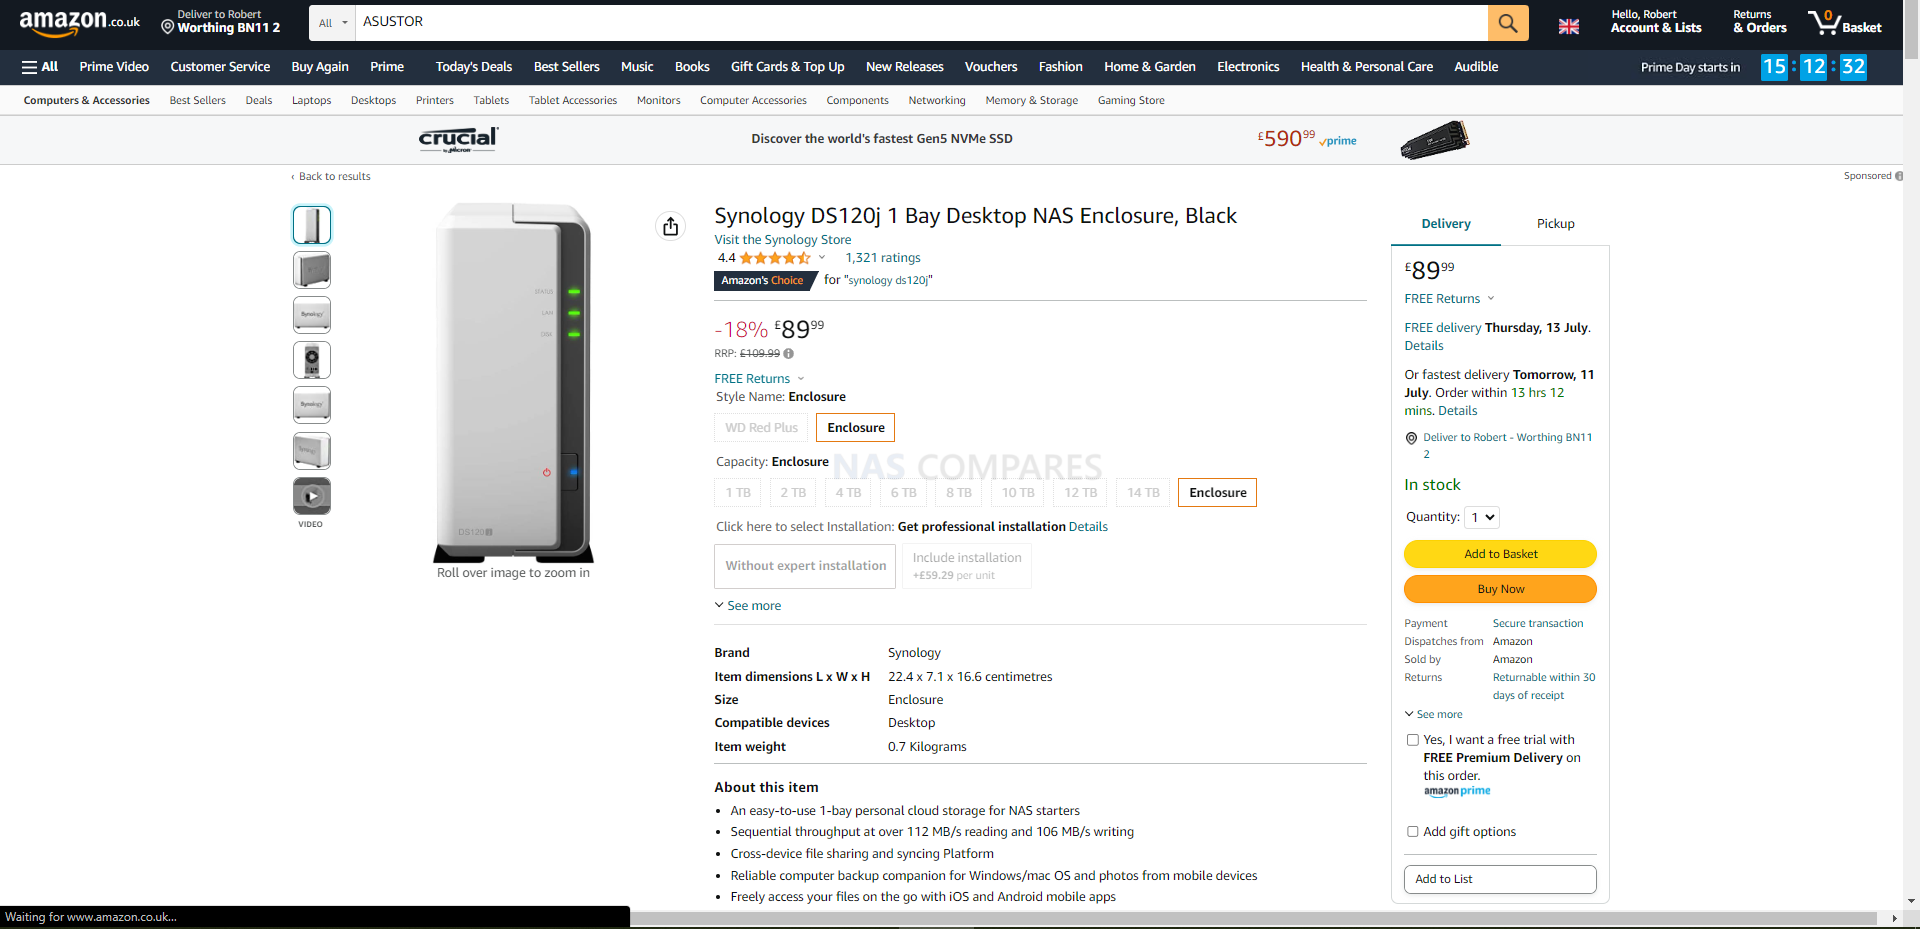Select the fourth thumbnail showing rear view
1920x929 pixels.
tap(312, 360)
